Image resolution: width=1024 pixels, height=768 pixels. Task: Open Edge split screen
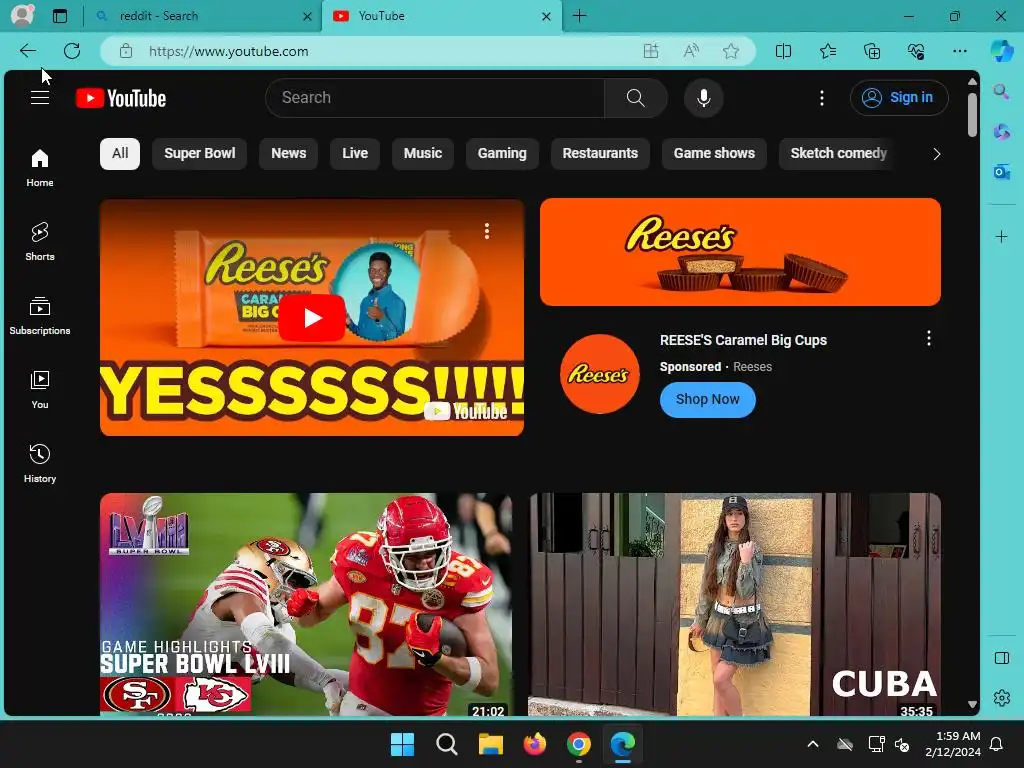point(783,51)
